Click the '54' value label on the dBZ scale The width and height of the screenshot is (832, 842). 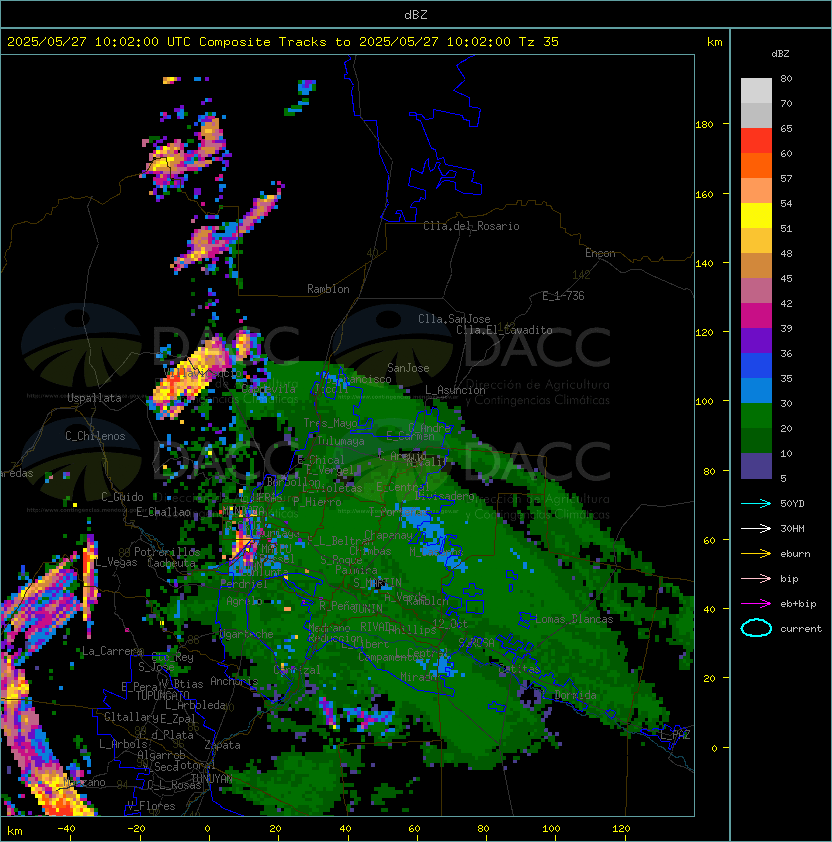[x=786, y=204]
